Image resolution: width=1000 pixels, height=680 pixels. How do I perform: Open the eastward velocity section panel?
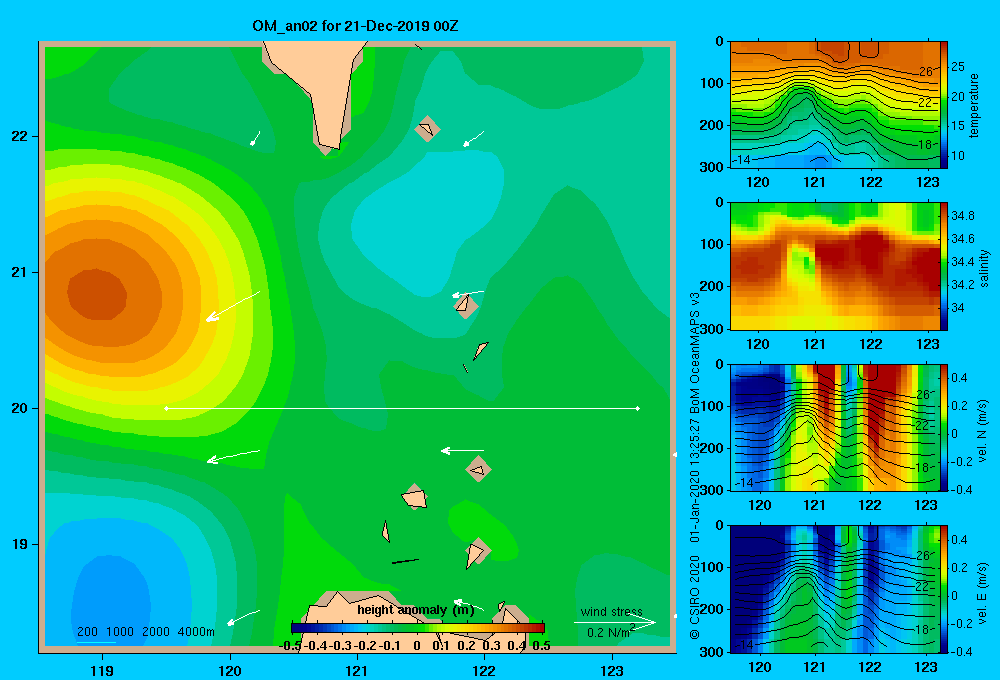click(834, 589)
